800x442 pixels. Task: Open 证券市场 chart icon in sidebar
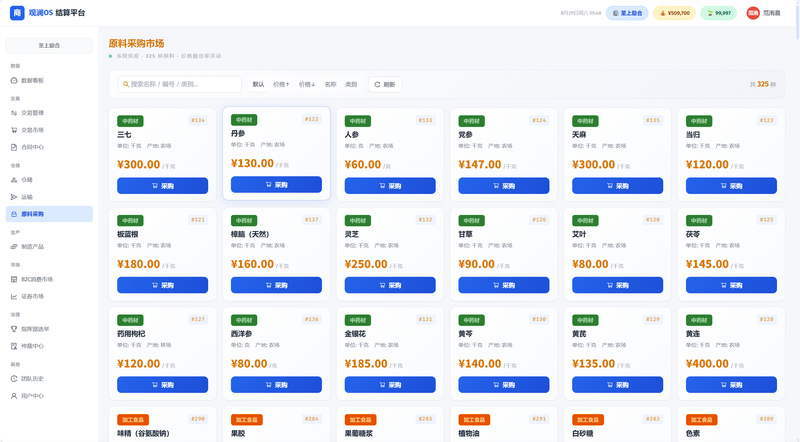click(x=14, y=297)
